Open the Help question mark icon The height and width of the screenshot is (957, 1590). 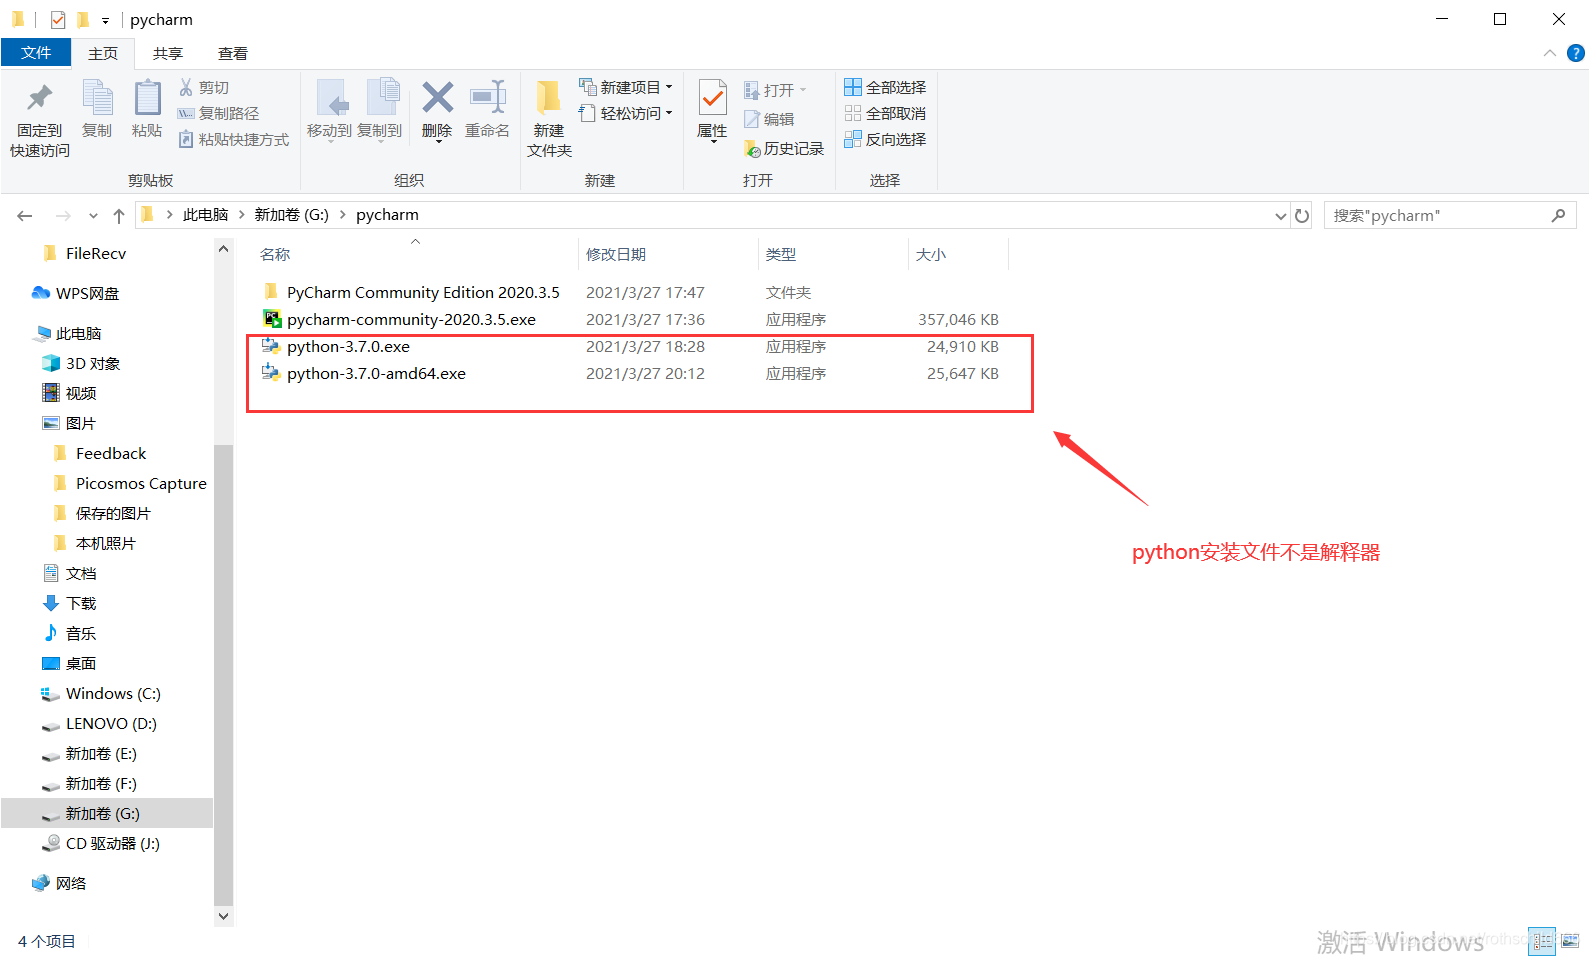point(1576,53)
